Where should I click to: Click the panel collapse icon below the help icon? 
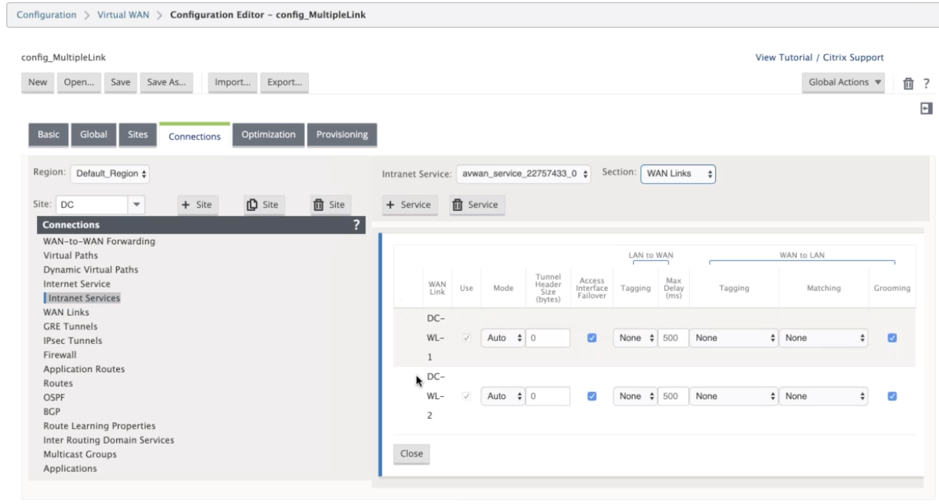pos(926,108)
